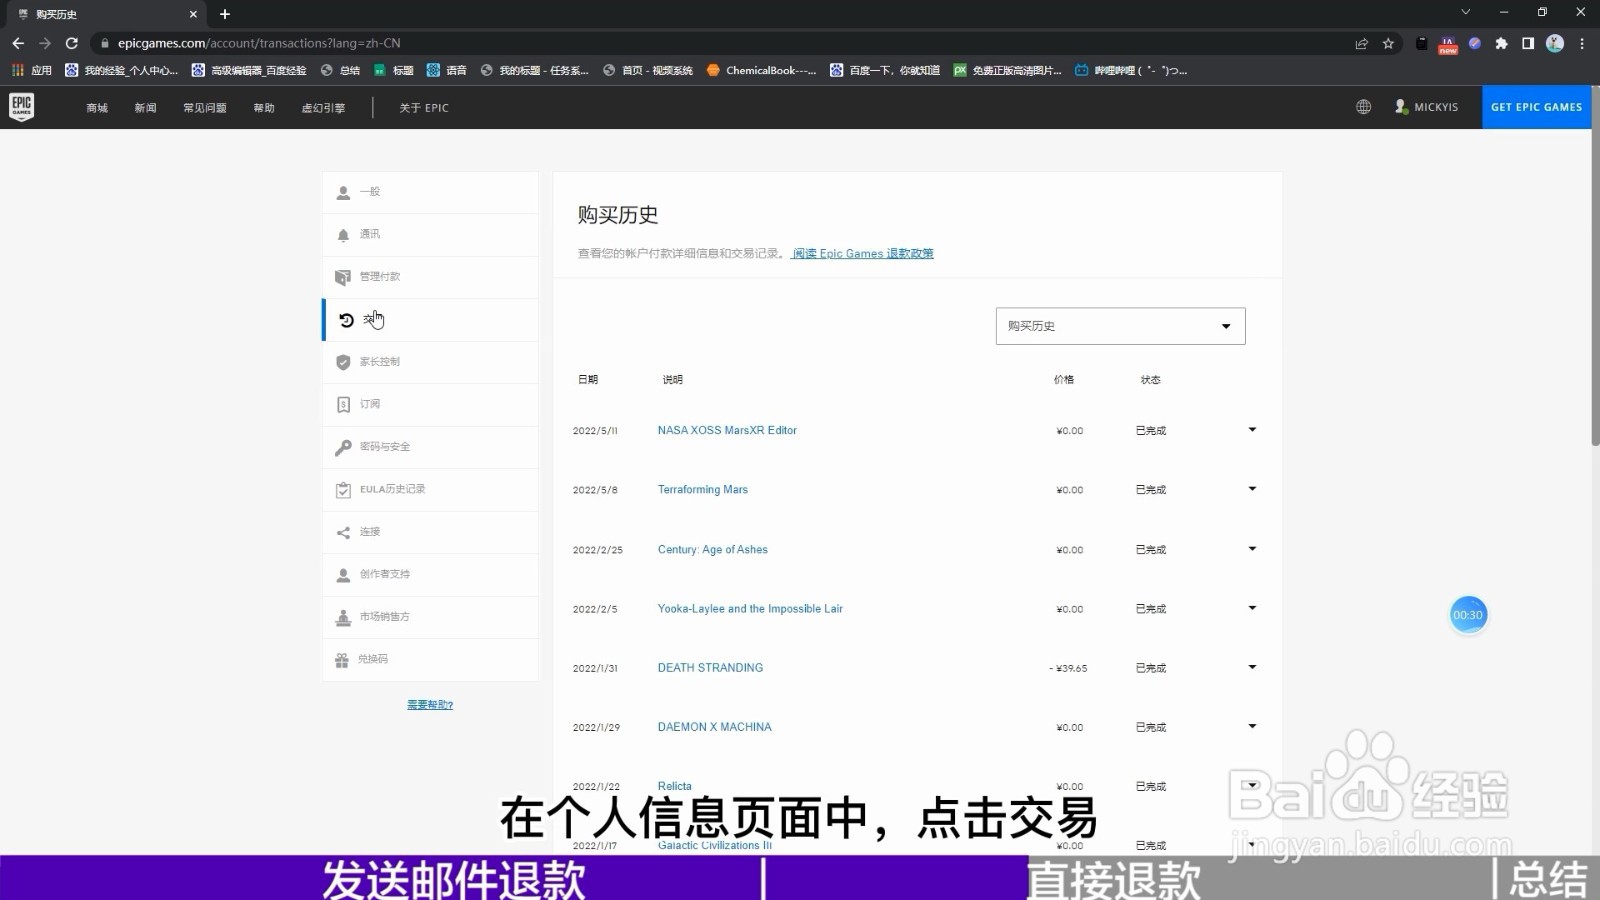1600x900 pixels.
Task: Expand the NASA XOSS MarsXR Editor row
Action: coord(1252,430)
